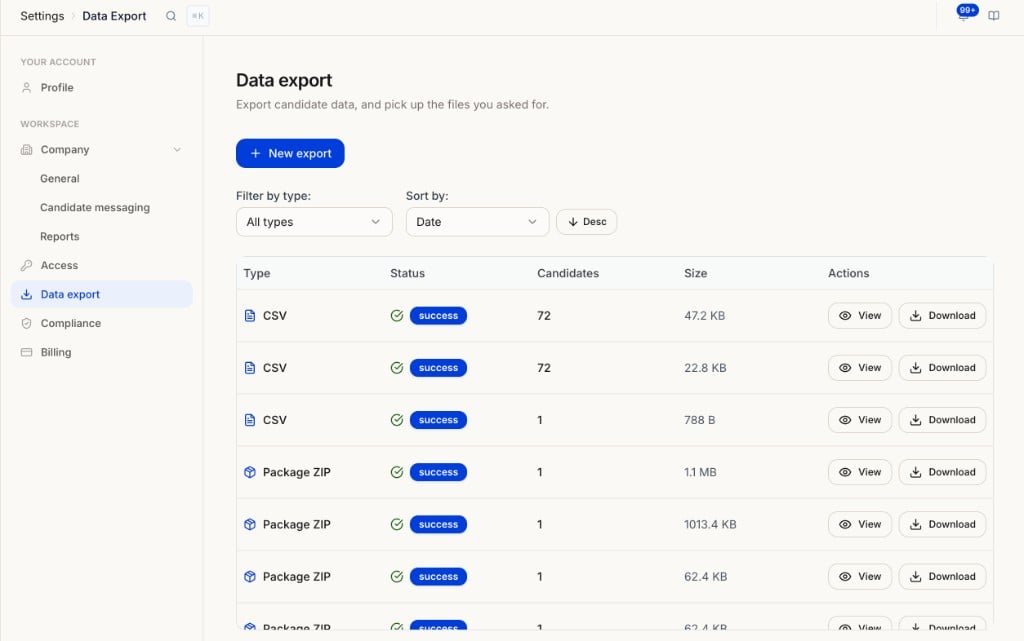Click the '1013.4 KB' size cell
Image resolution: width=1024 pixels, height=641 pixels.
coord(710,525)
